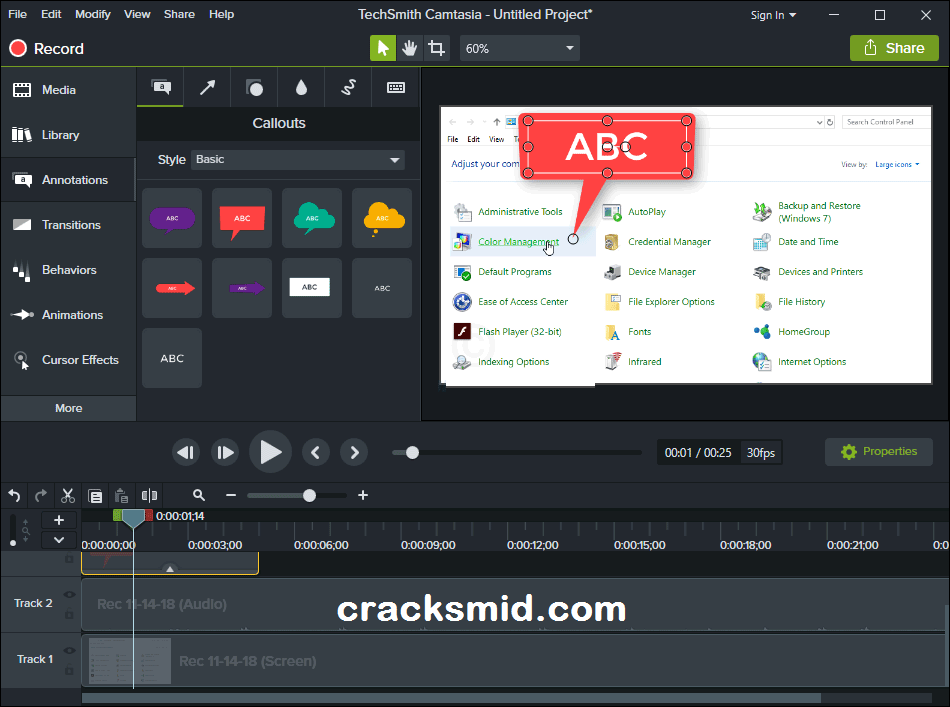Choose the Crop tool

click(x=436, y=48)
